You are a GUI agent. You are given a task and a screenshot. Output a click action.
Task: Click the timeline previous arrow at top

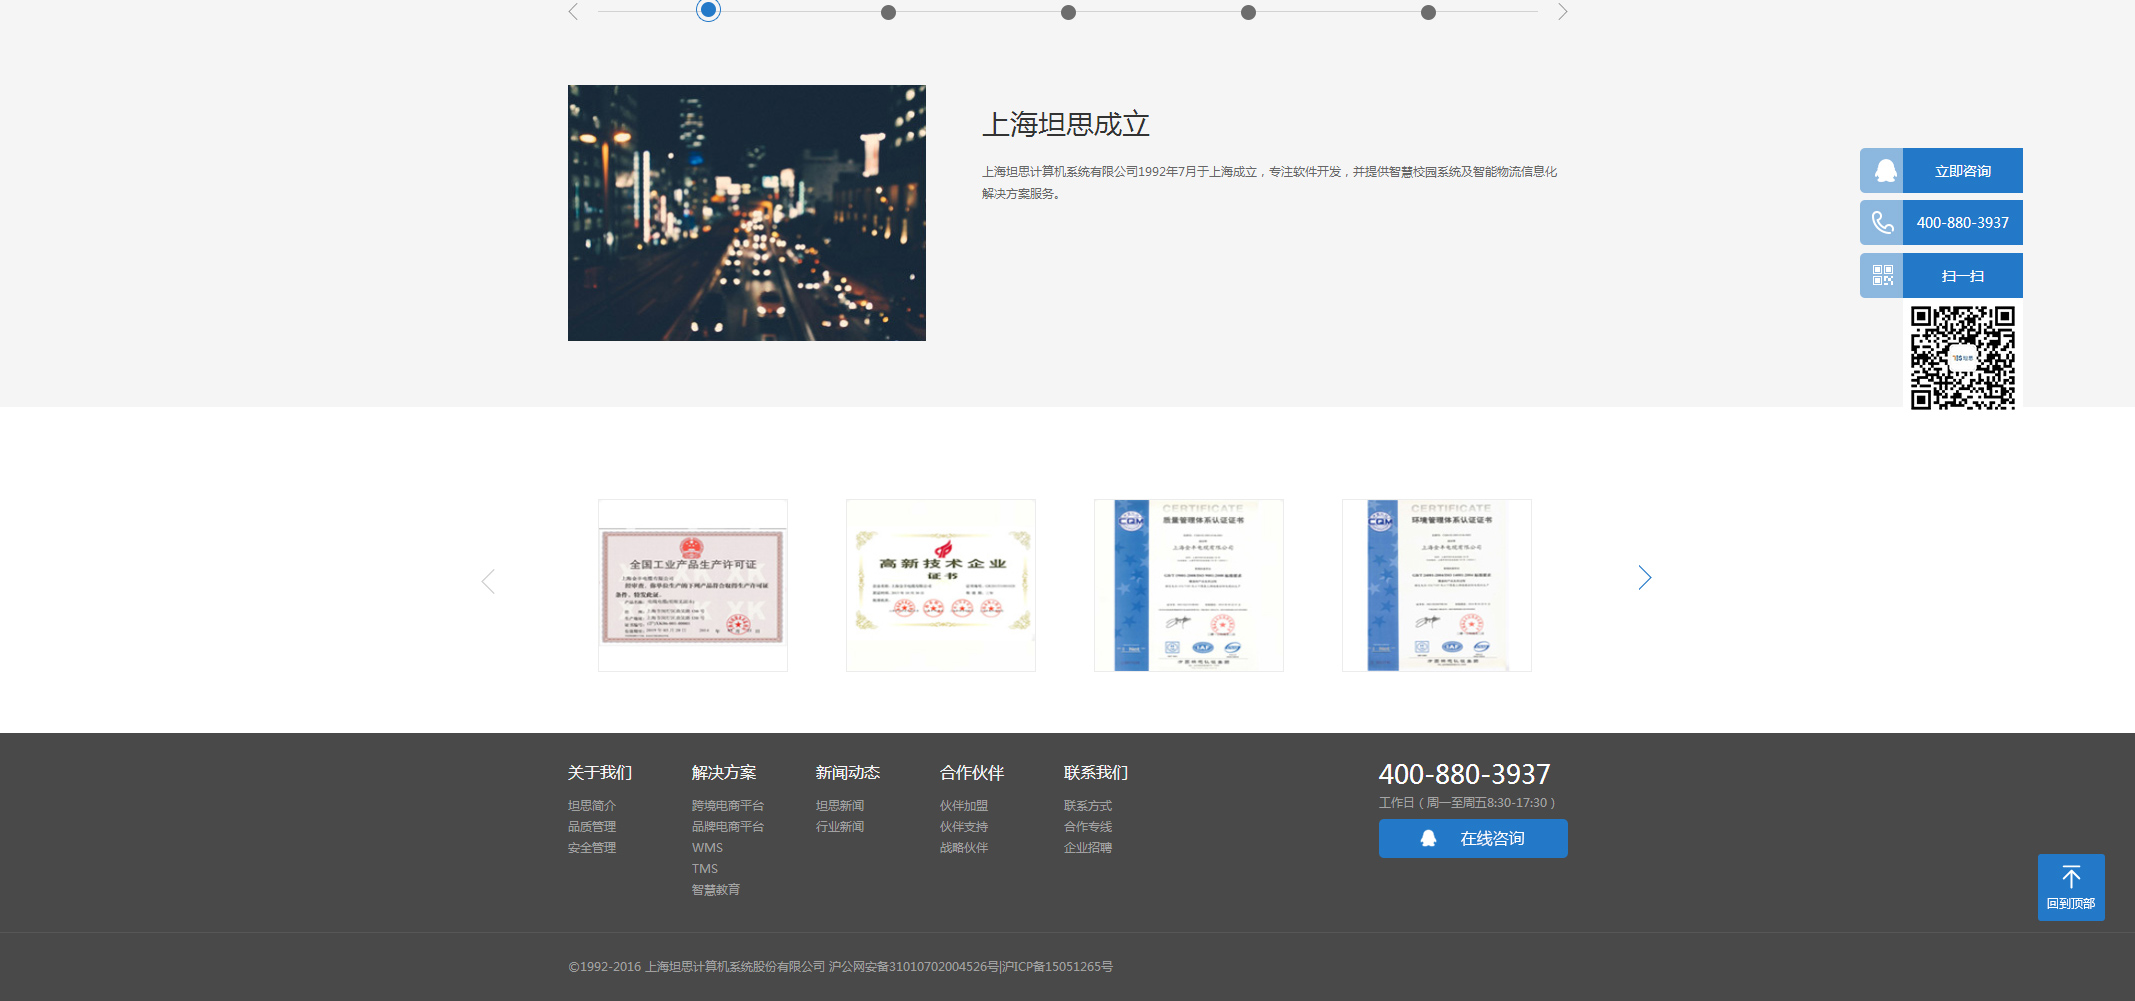573,12
